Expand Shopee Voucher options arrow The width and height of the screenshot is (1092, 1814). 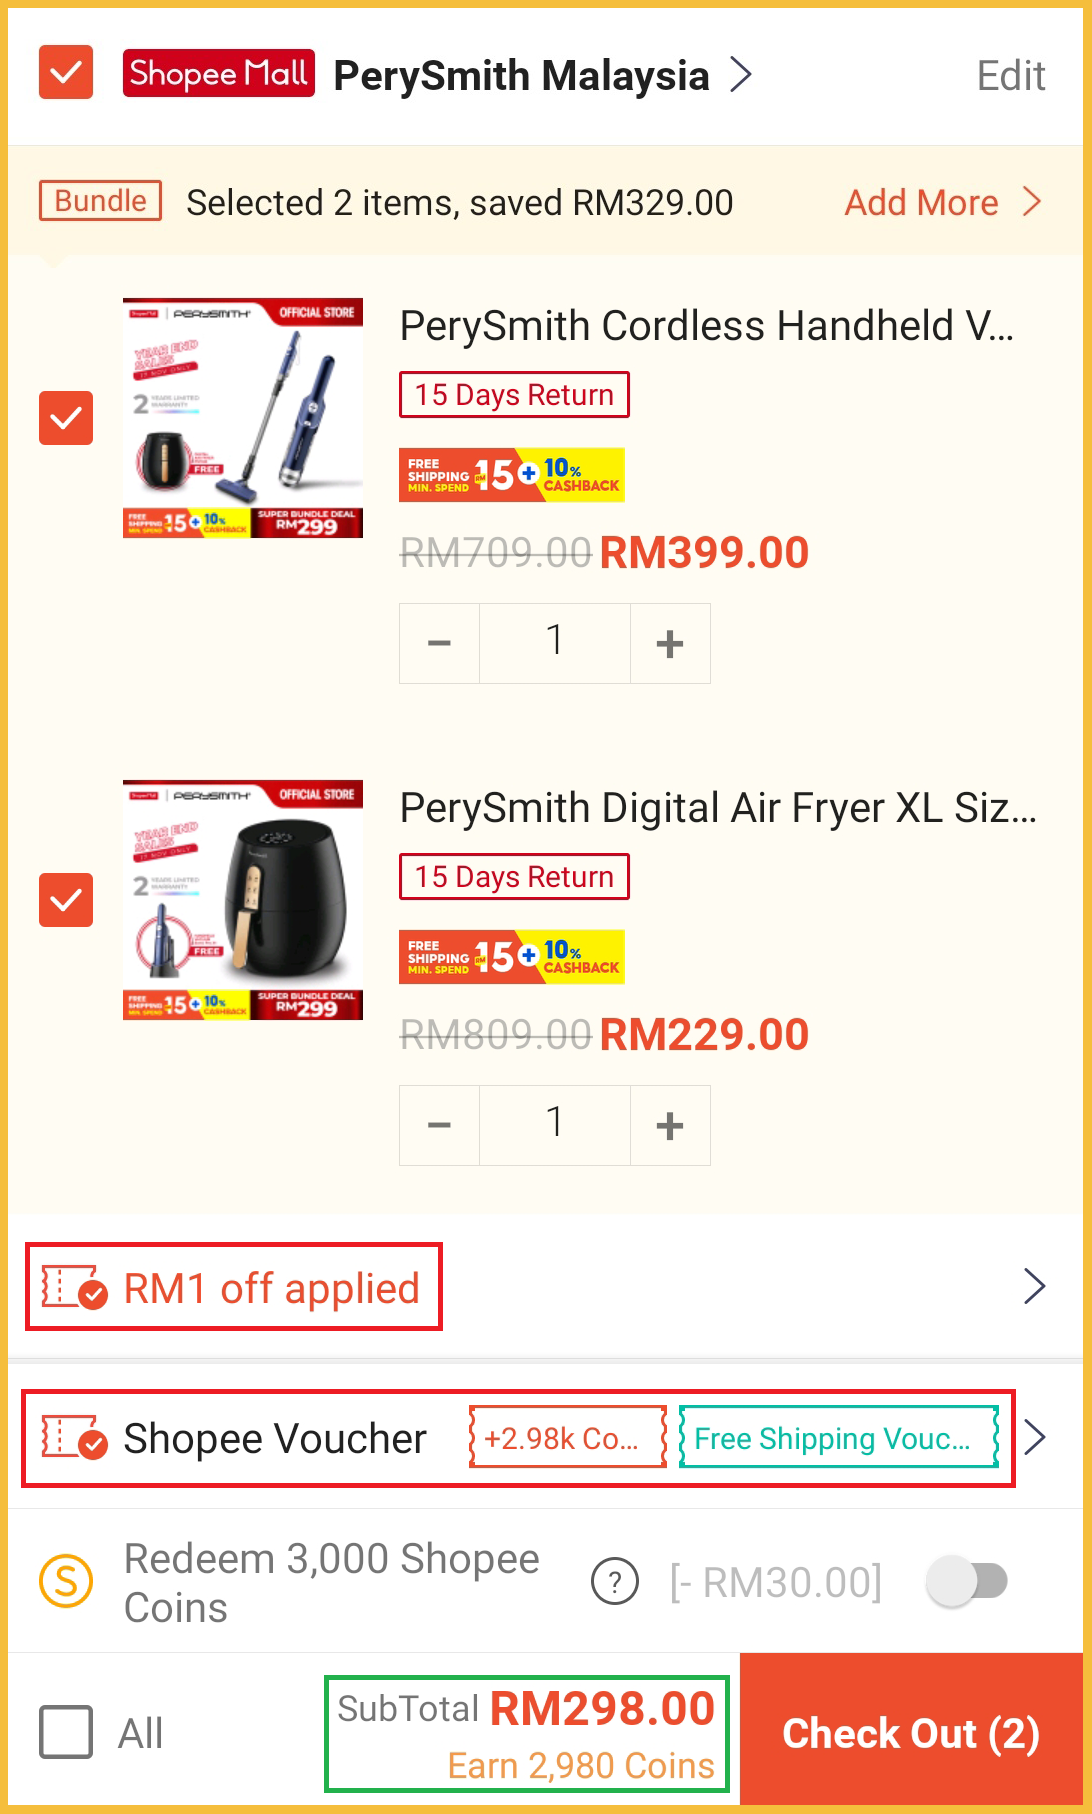click(1035, 1438)
